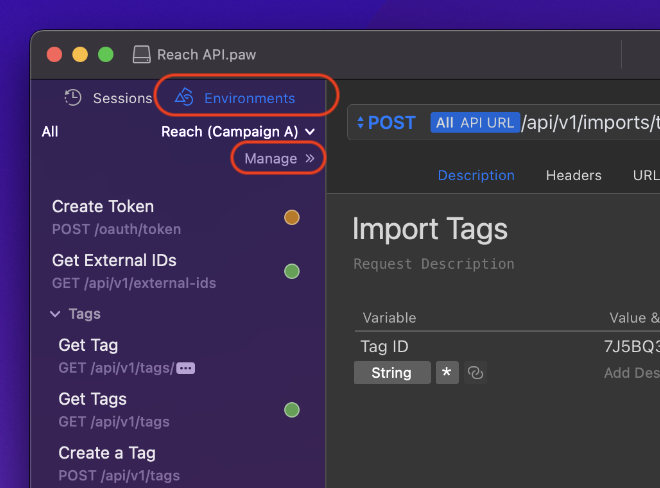
Task: Click the link icon beside String
Action: pos(476,373)
